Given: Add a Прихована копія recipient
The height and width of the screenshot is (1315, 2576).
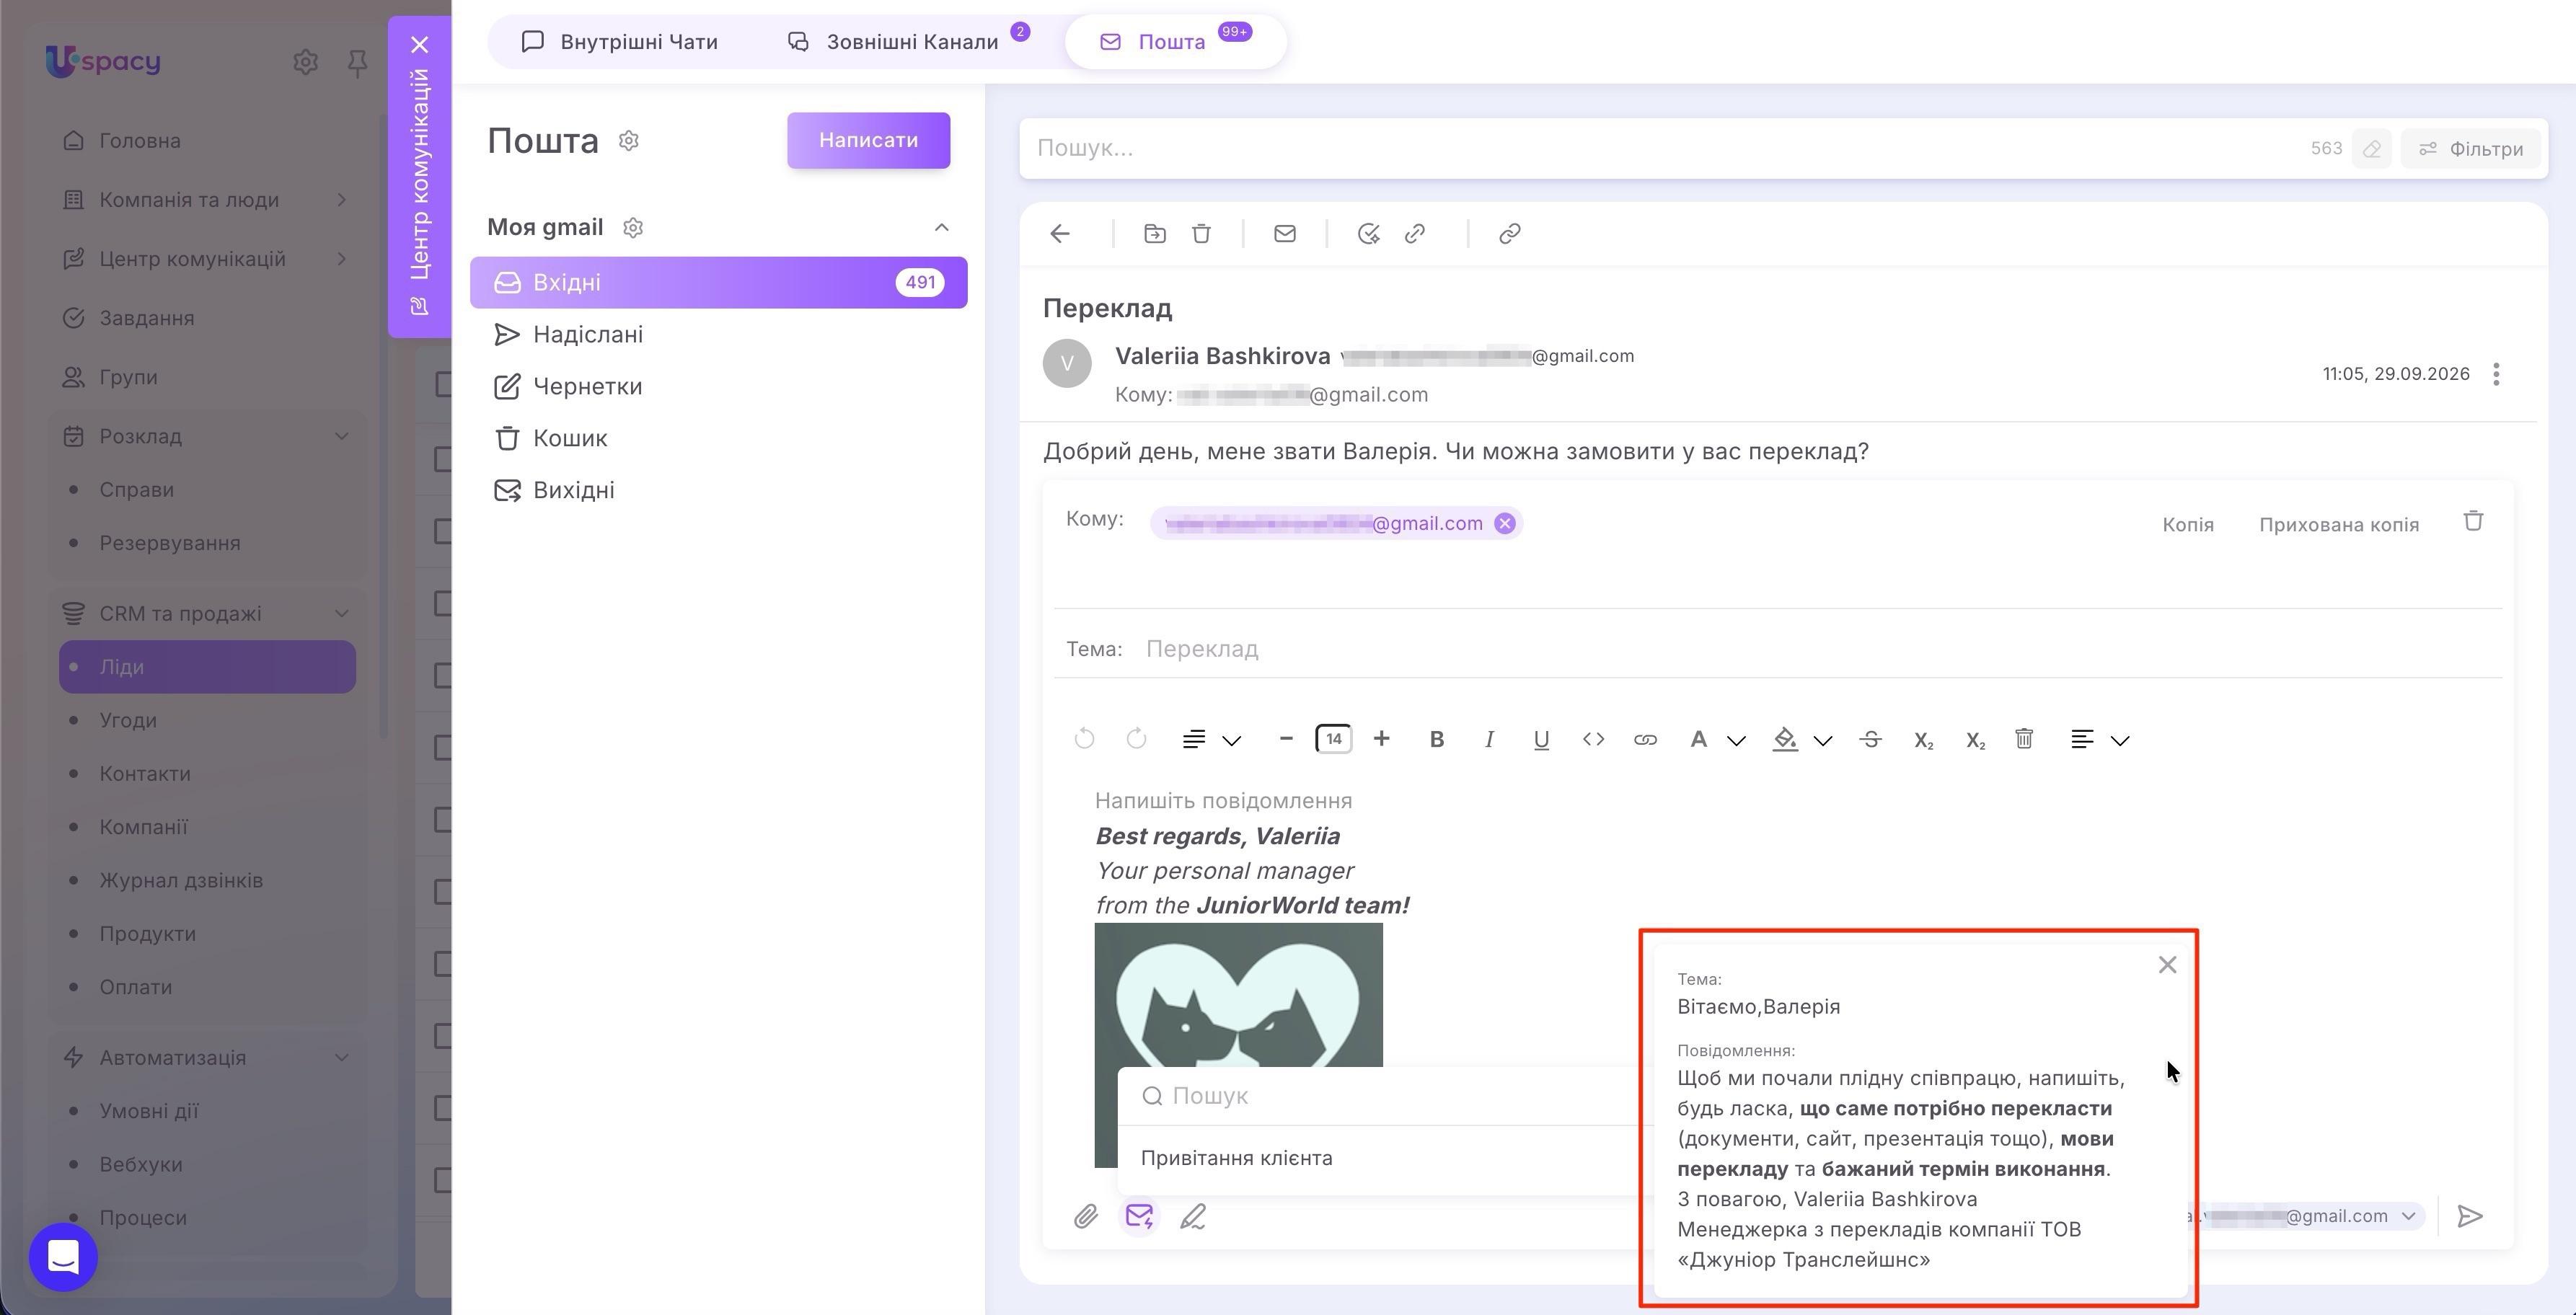Looking at the screenshot, I should [2338, 525].
